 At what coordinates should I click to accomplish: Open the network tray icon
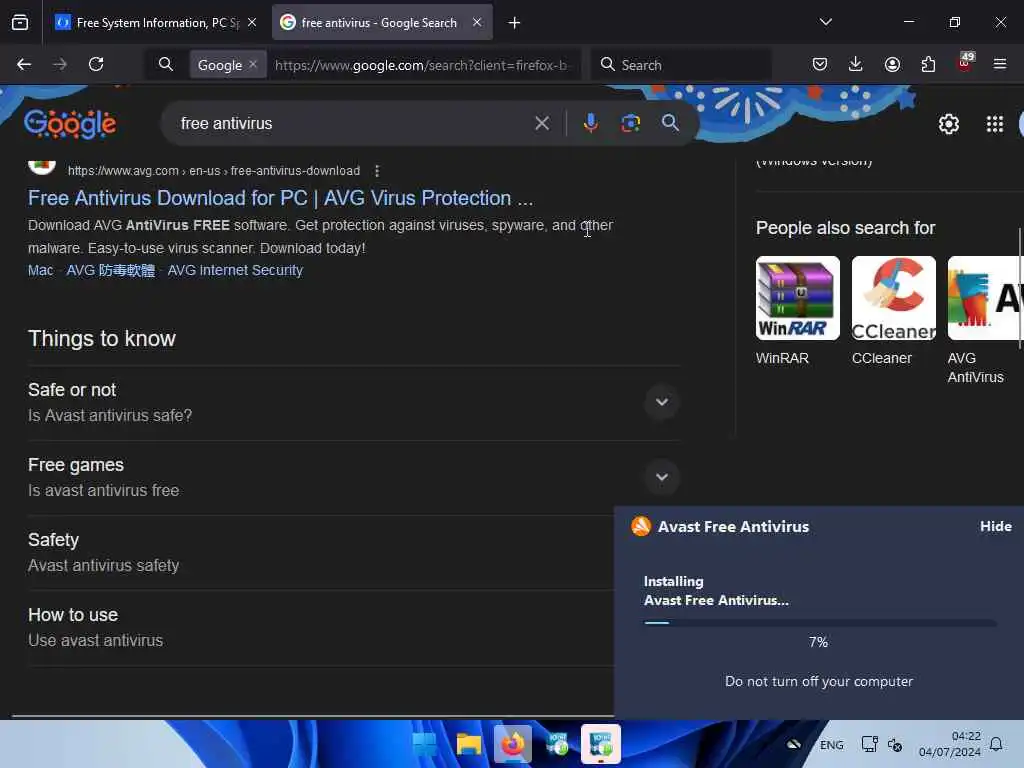click(869, 744)
